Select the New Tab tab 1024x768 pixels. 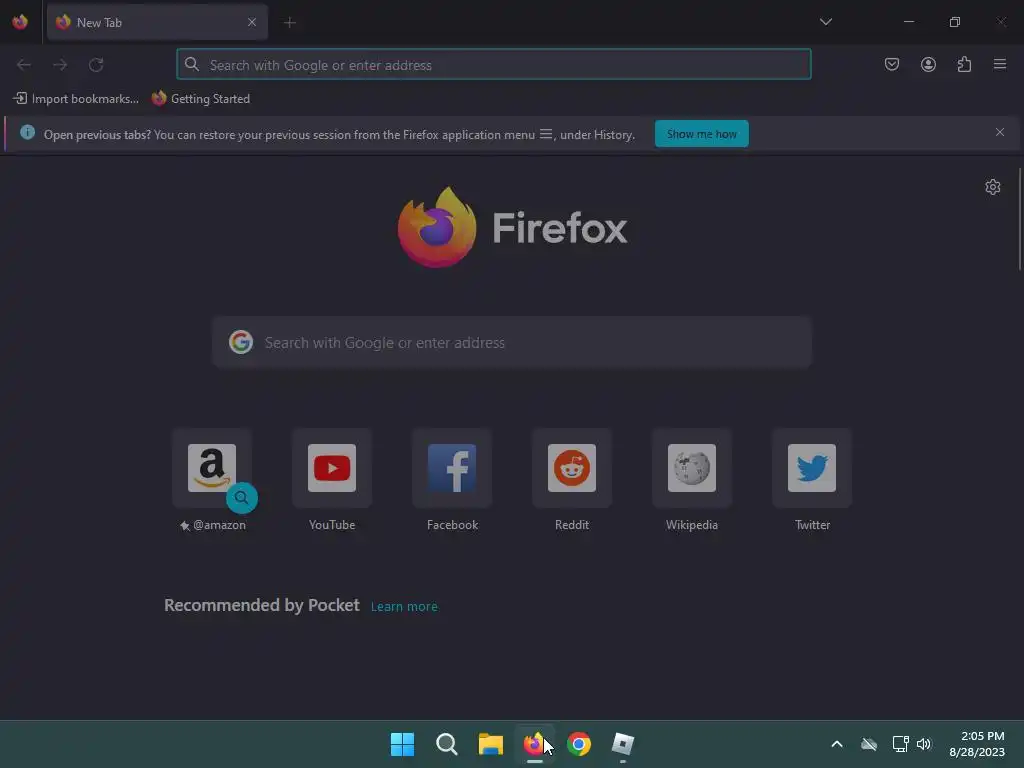pos(157,22)
